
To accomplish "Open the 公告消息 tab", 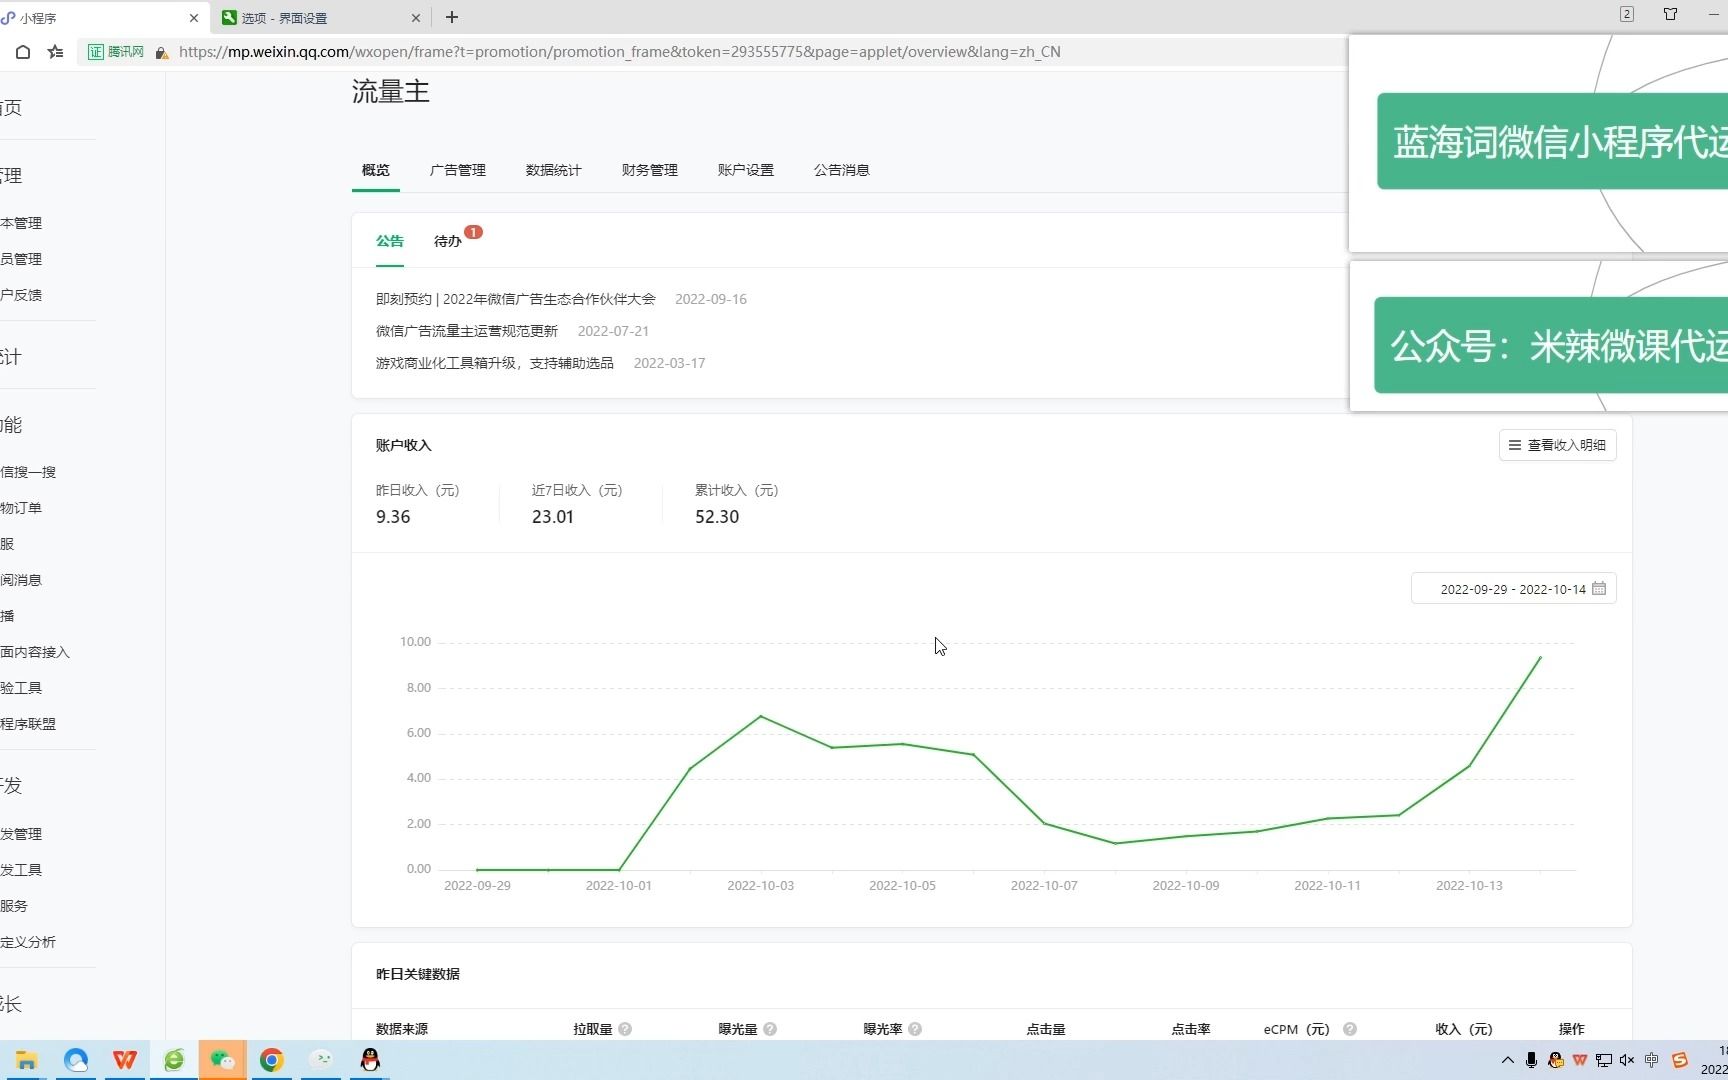I will pos(842,170).
